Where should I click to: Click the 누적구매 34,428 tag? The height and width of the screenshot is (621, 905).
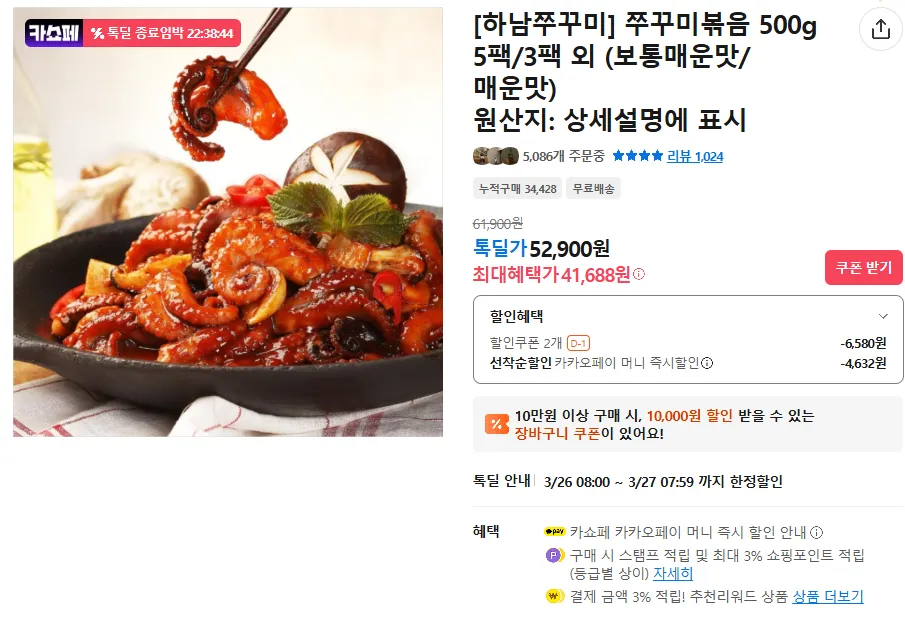pos(518,189)
